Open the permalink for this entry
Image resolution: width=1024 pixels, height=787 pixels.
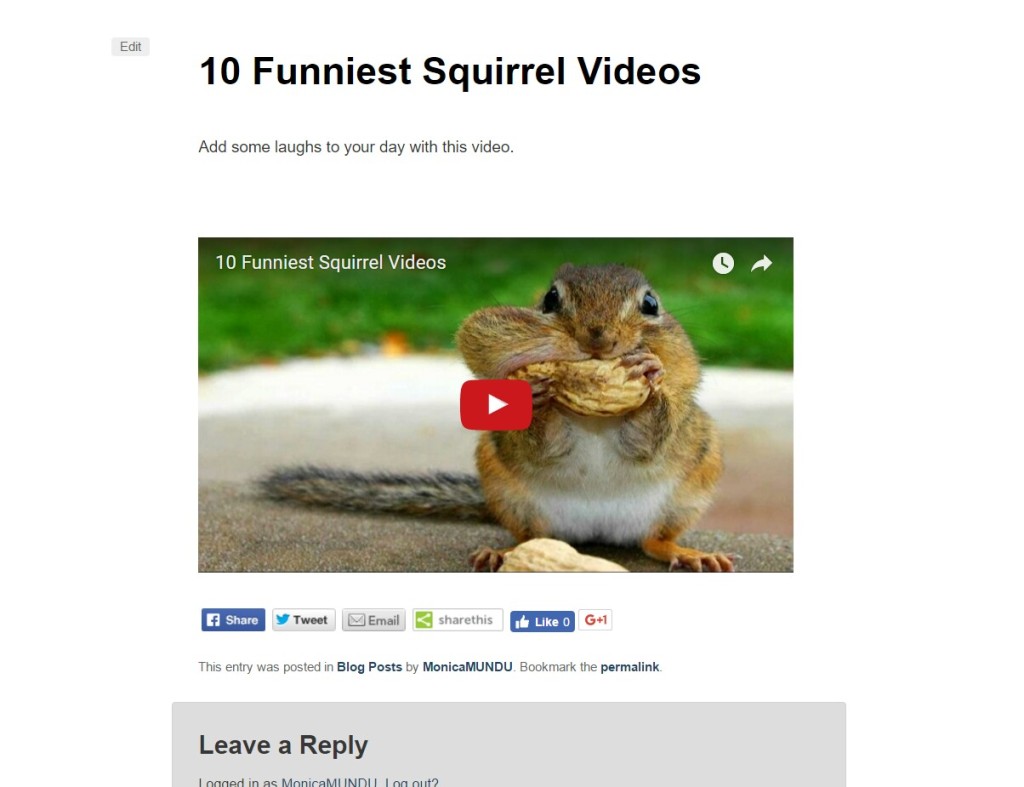pos(630,667)
